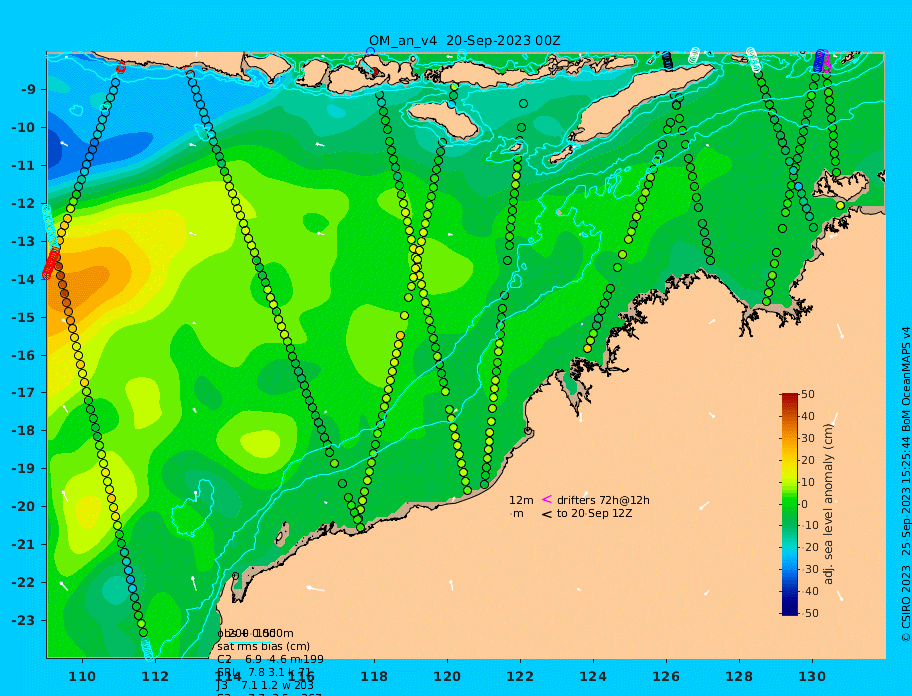
Task: Select latitude axis label -17
Action: 24,393
